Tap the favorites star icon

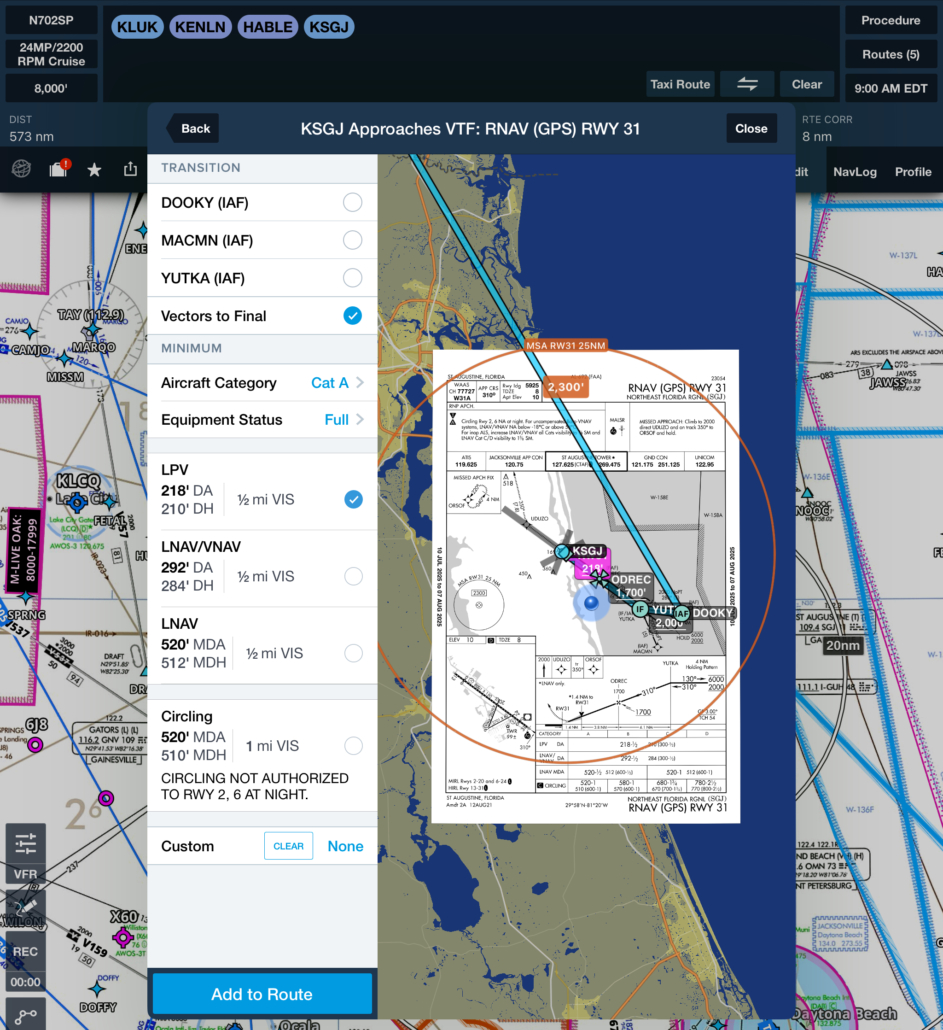coord(95,170)
